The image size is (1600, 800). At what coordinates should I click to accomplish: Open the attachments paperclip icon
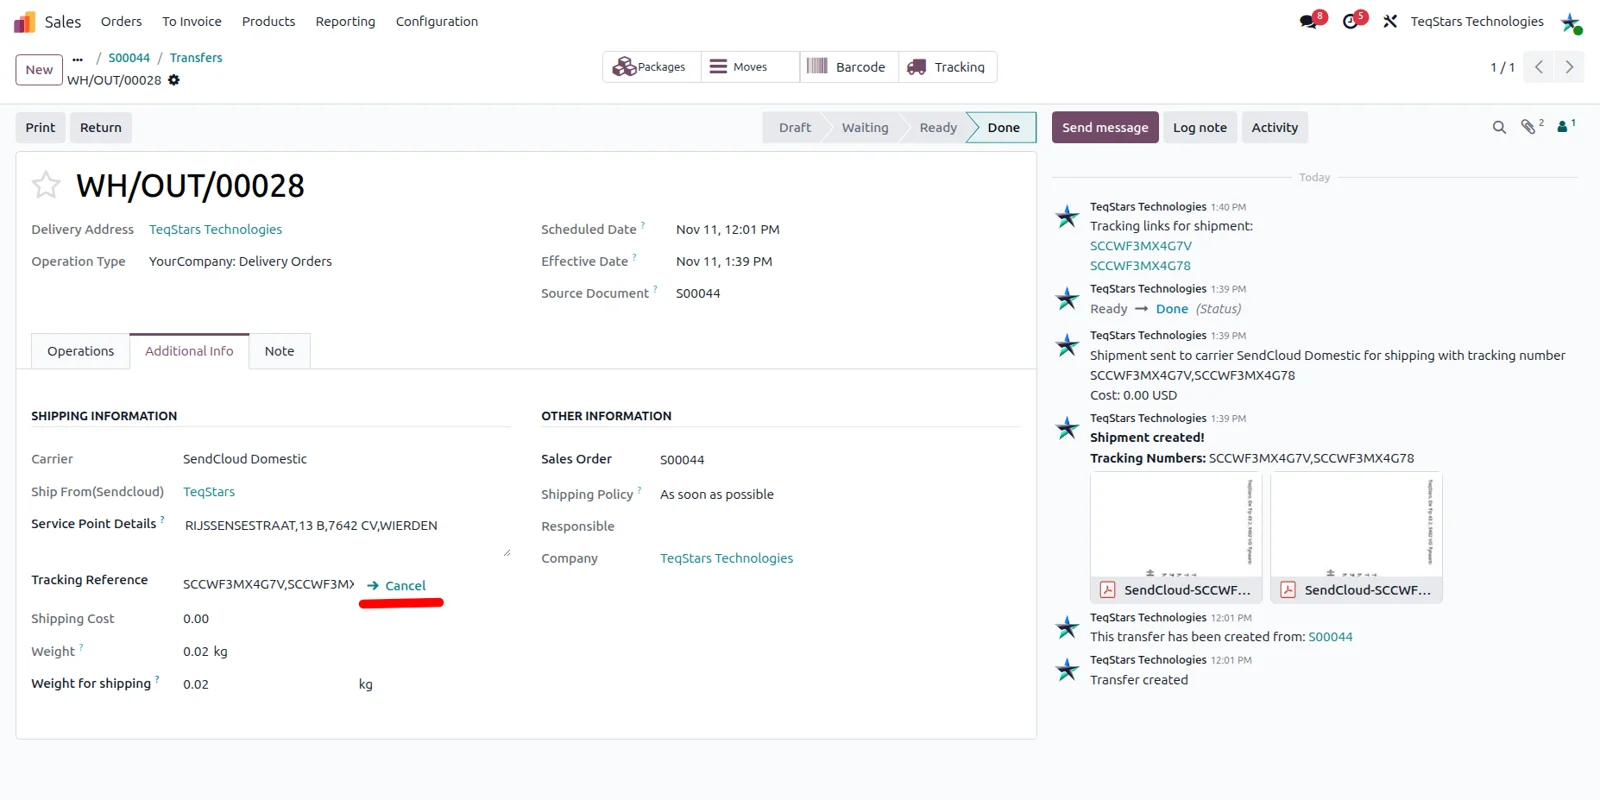(x=1529, y=127)
